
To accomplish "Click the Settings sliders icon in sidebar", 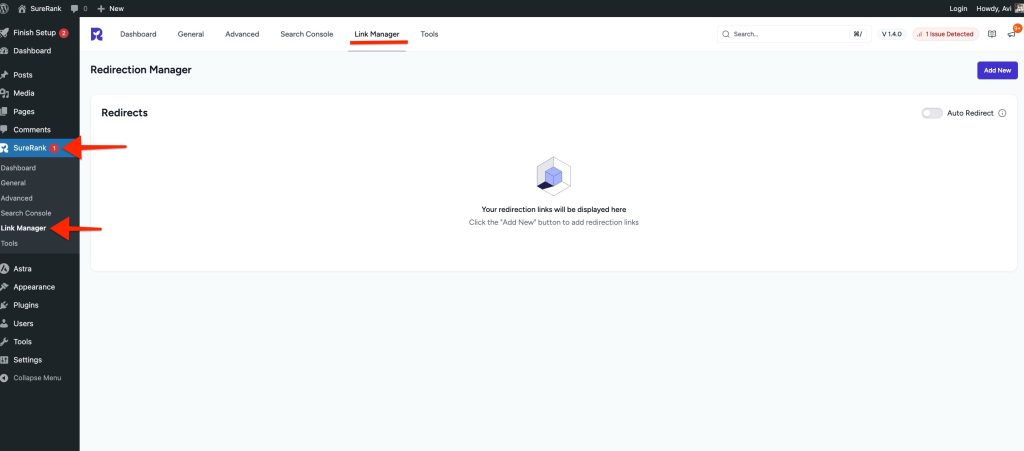I will tap(4, 360).
